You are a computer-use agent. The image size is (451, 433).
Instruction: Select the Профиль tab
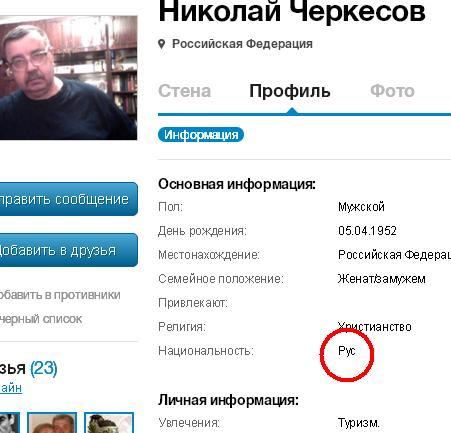pyautogui.click(x=290, y=91)
